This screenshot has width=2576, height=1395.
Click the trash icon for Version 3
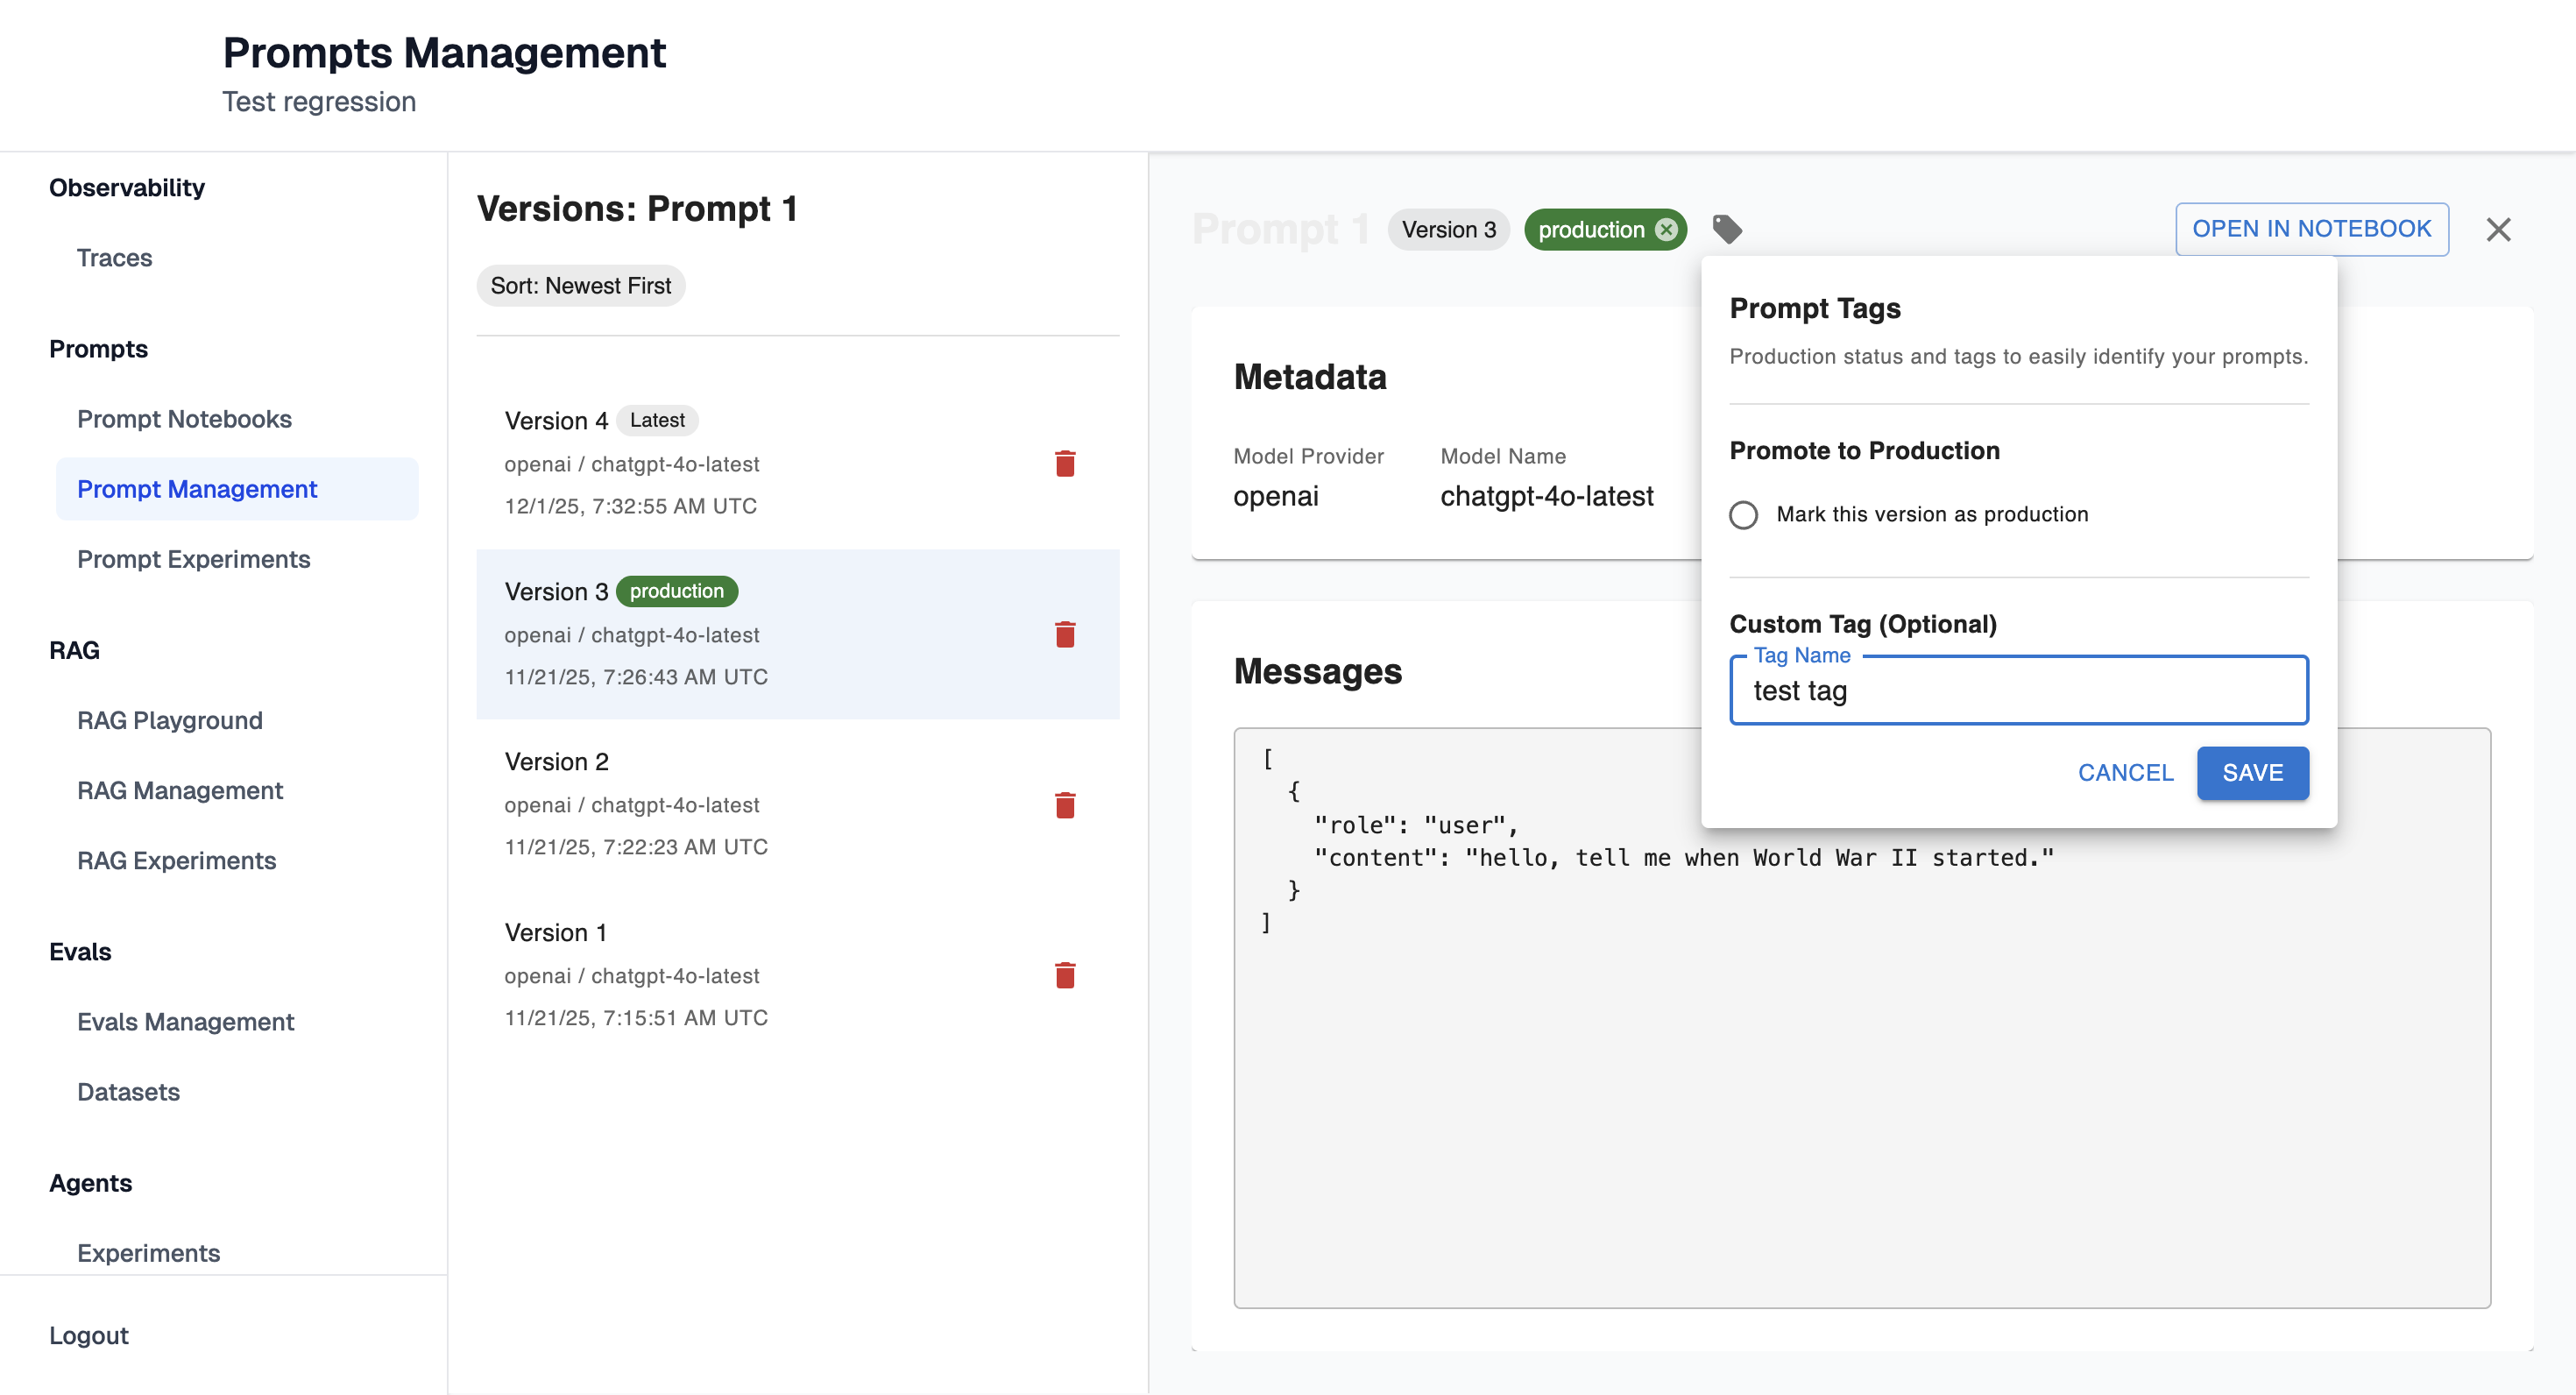tap(1065, 635)
